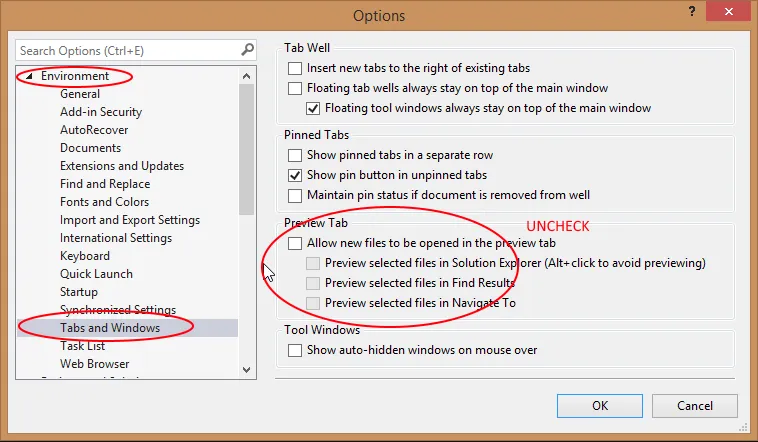Click the help question mark icon

pyautogui.click(x=688, y=11)
